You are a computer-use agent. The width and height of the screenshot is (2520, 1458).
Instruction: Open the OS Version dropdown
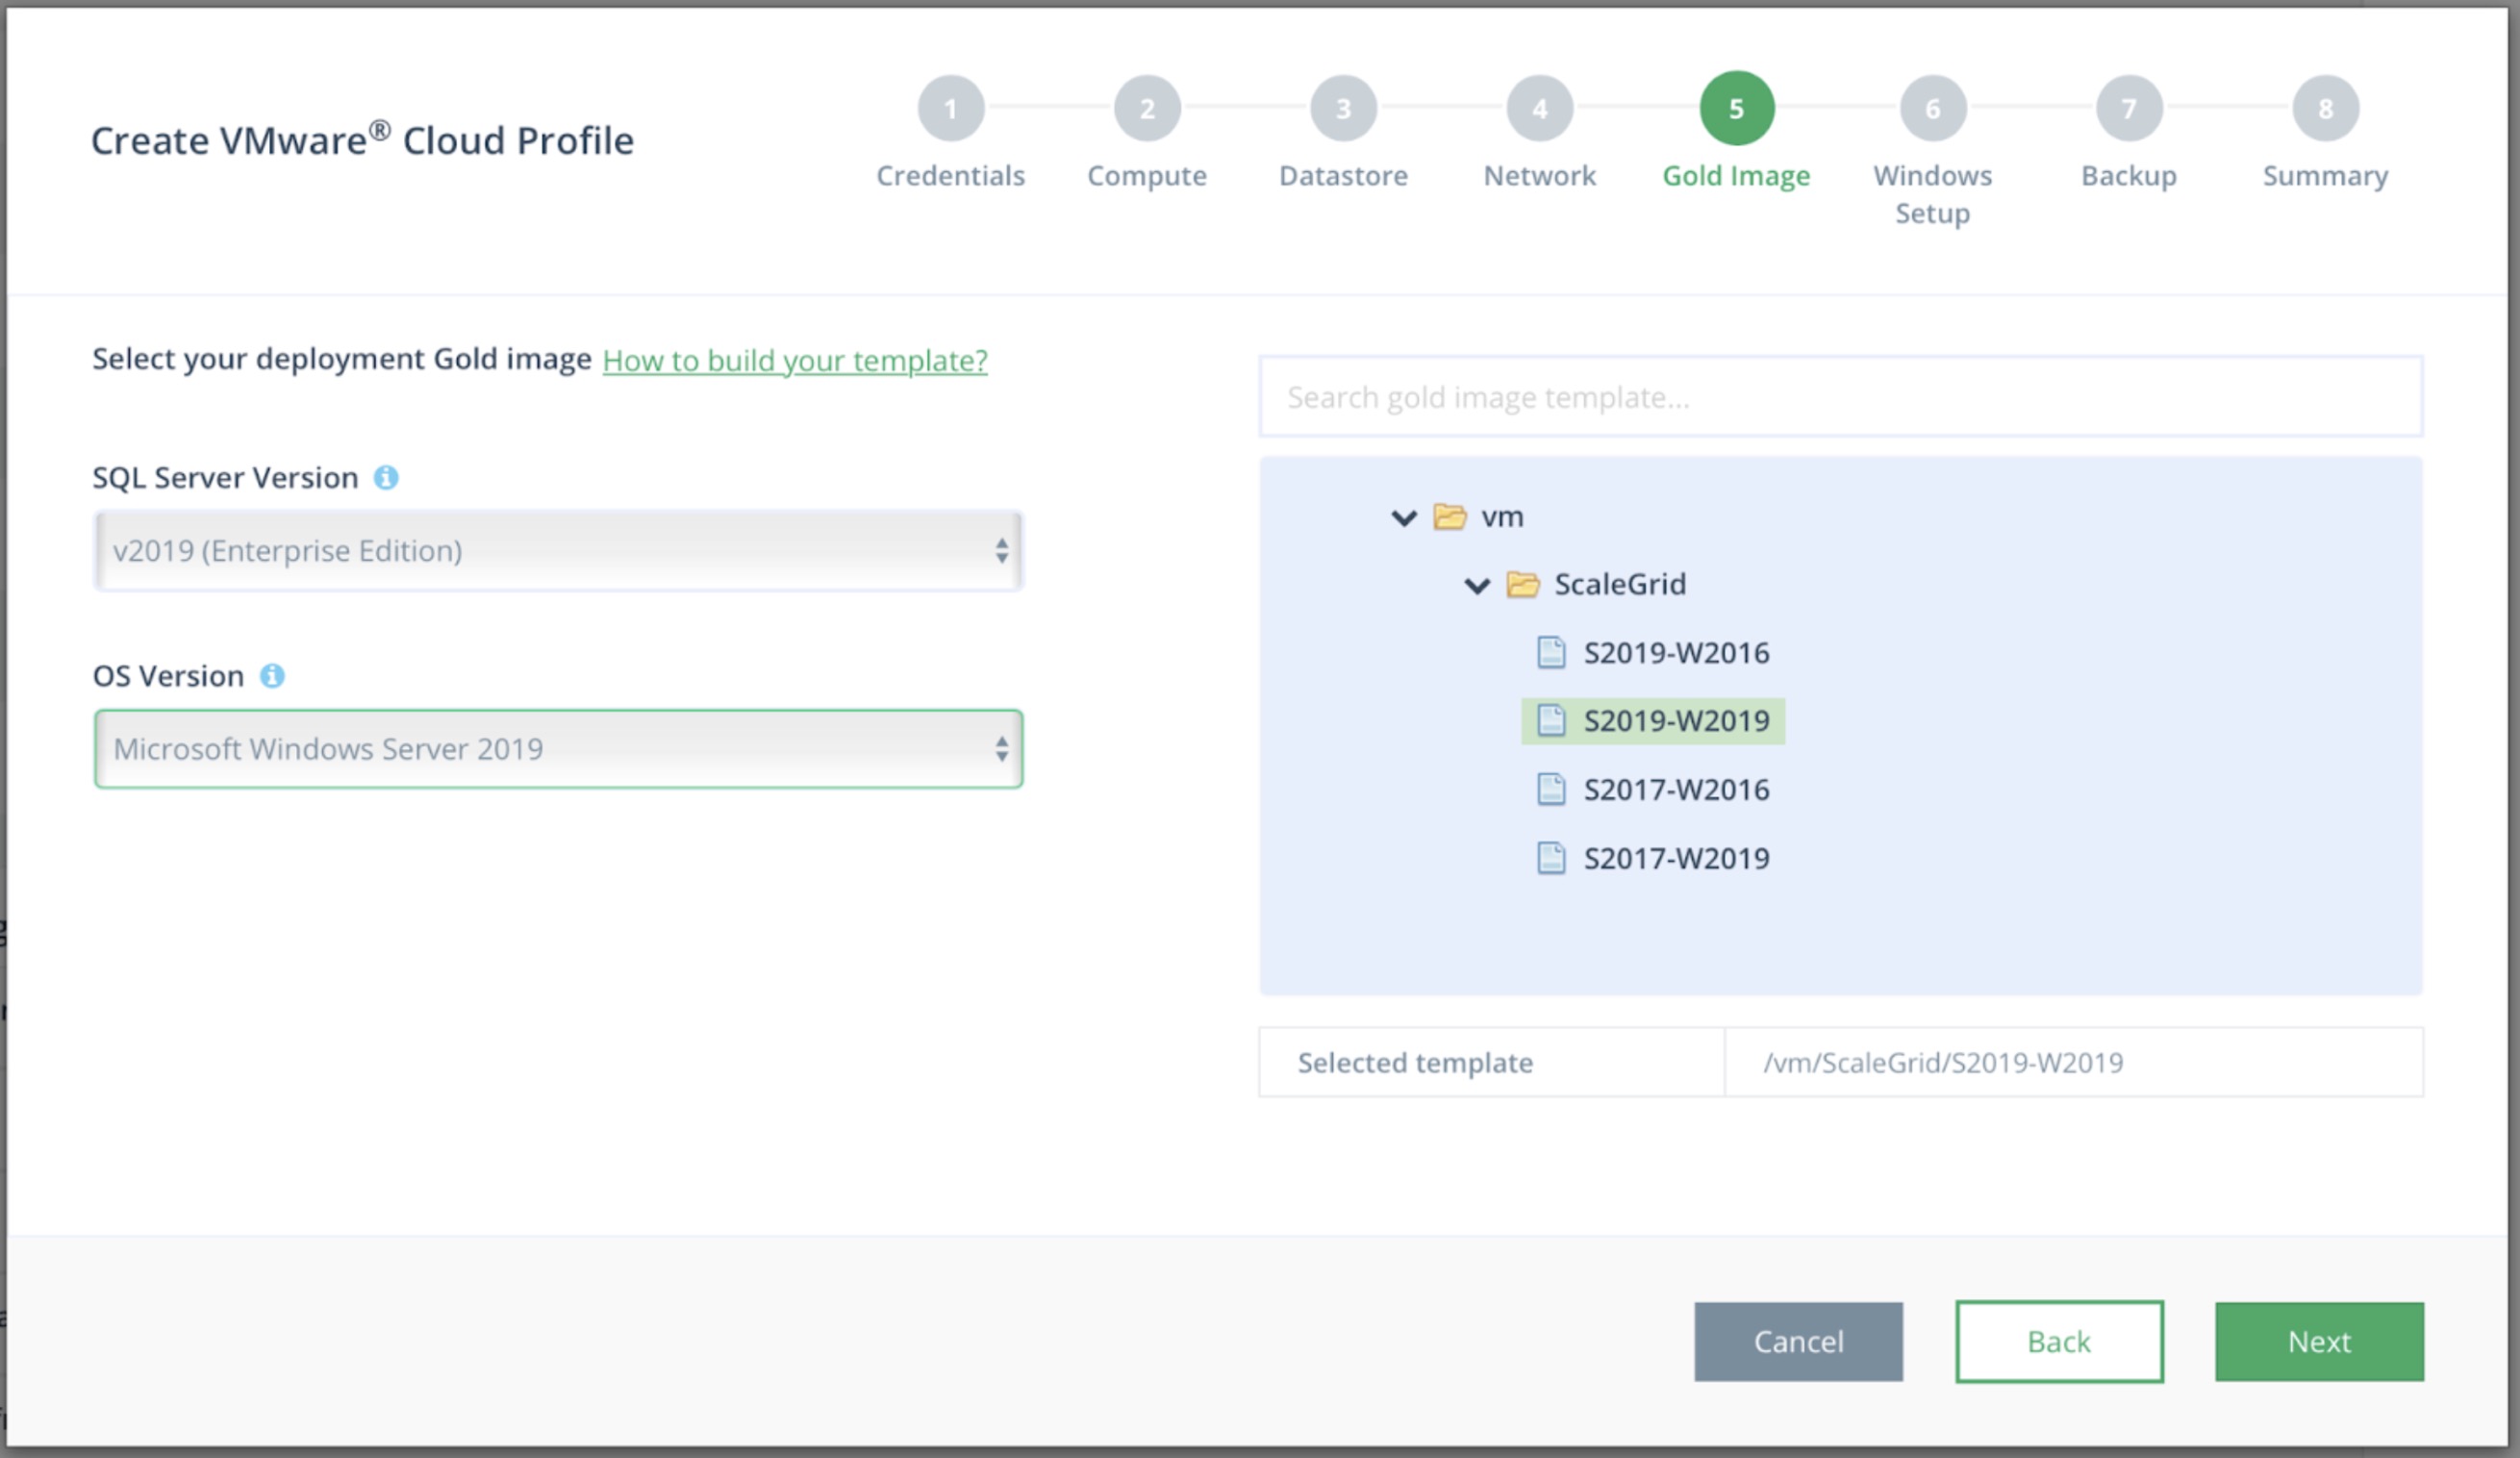pos(558,749)
